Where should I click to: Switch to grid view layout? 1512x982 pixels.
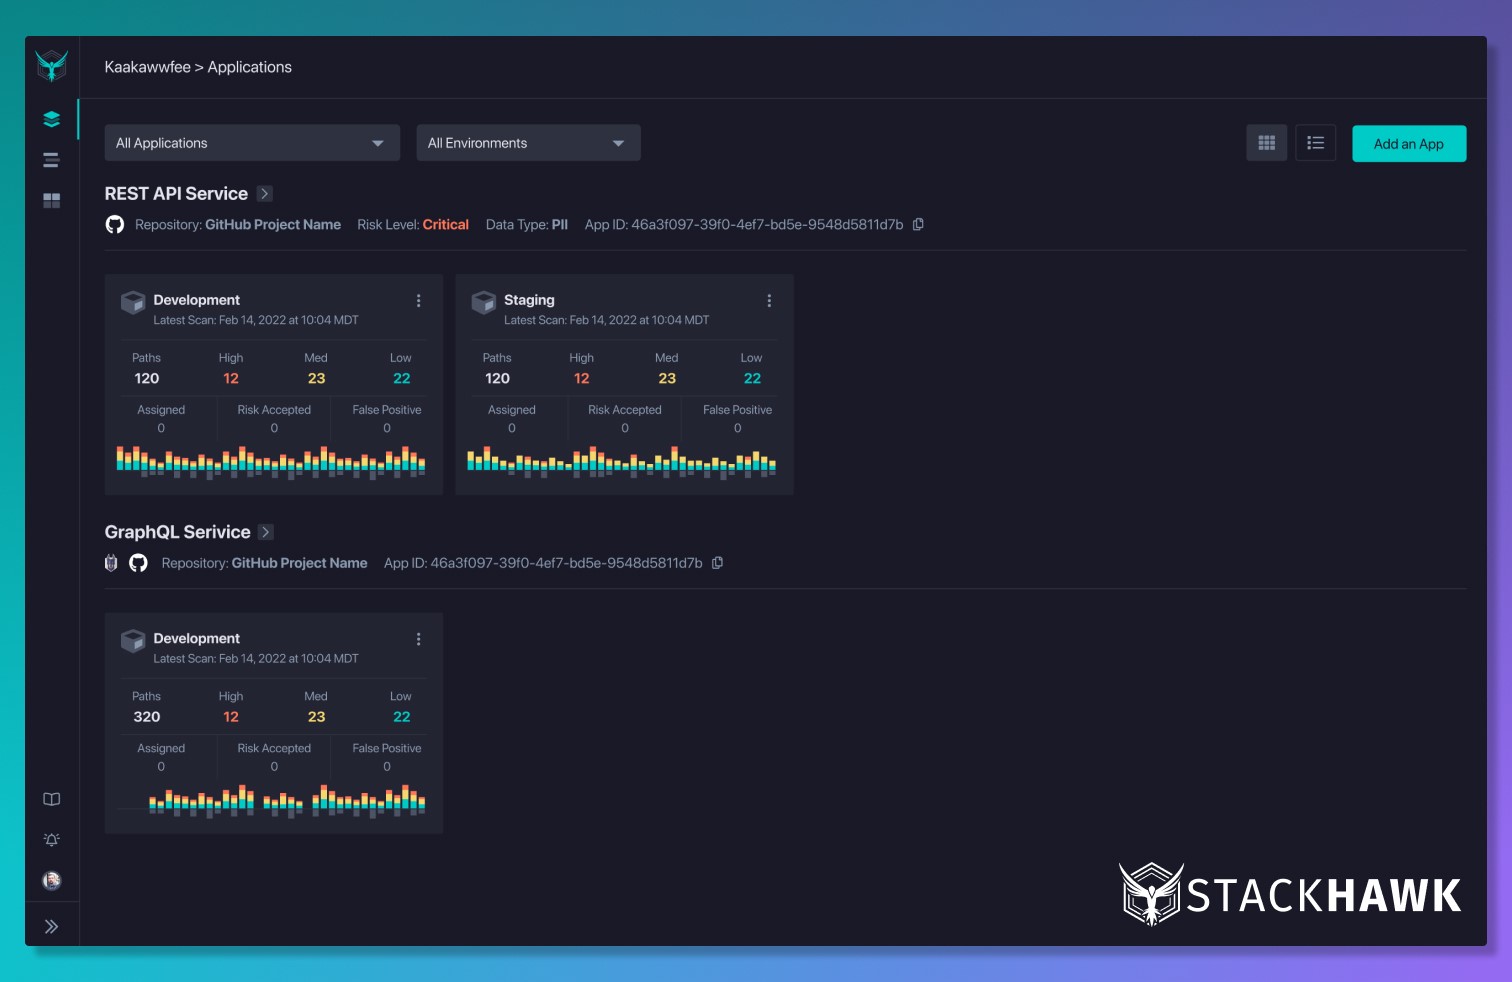tap(1266, 143)
